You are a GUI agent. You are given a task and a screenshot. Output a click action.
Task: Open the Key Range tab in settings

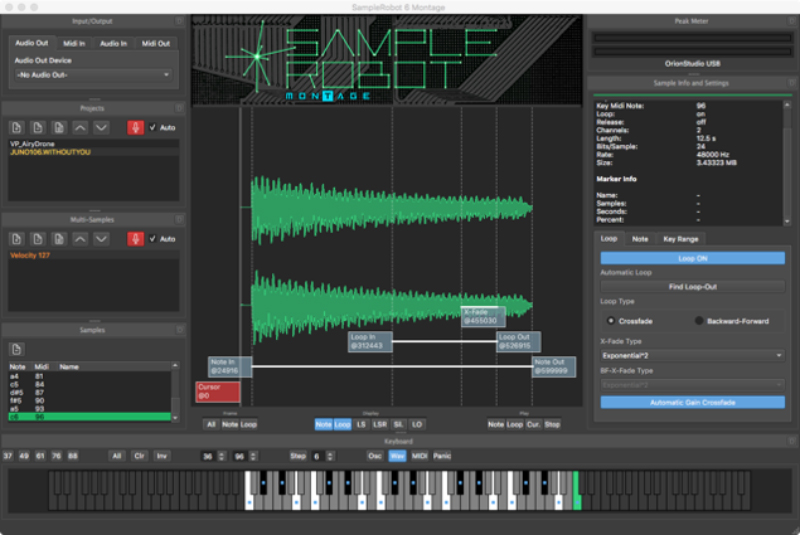(x=681, y=239)
